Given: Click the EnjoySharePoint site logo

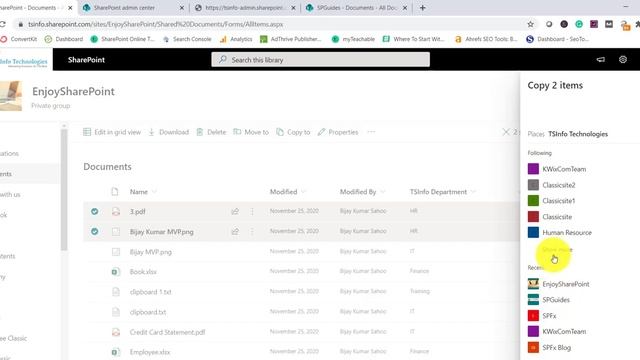Looking at the screenshot, I should click(x=11, y=96).
